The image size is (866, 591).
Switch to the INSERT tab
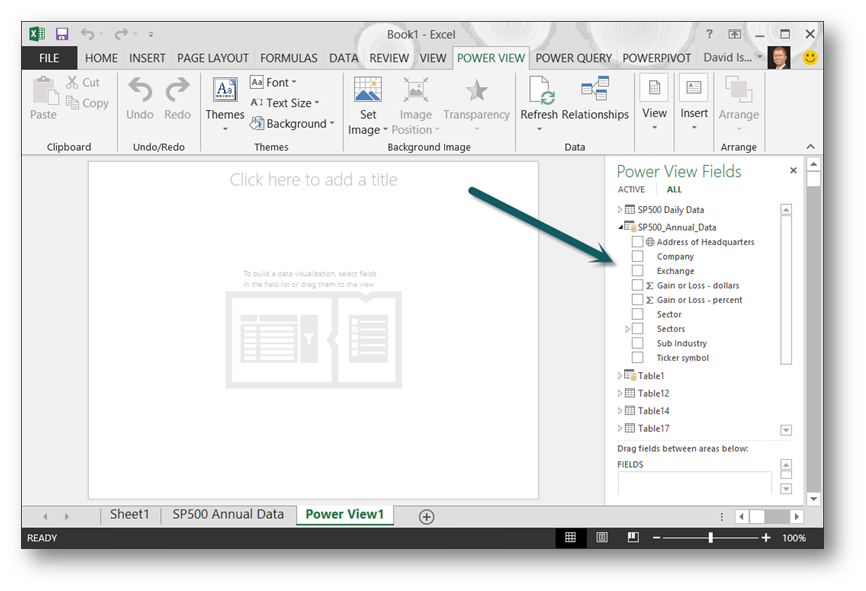click(147, 58)
